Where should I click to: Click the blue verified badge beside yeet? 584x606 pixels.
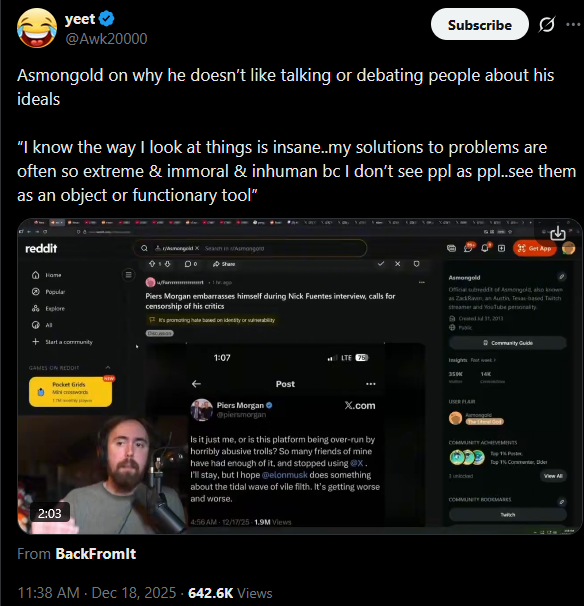(x=106, y=19)
